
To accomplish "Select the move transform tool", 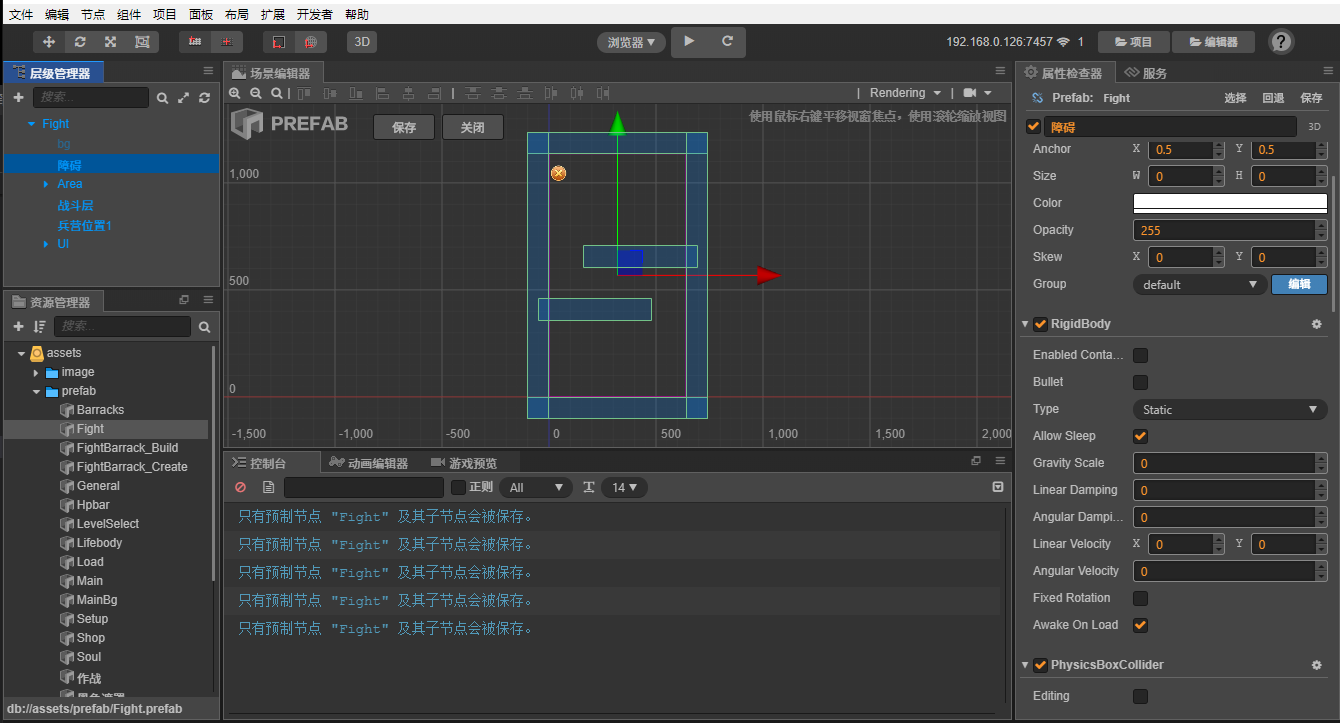I will point(49,42).
